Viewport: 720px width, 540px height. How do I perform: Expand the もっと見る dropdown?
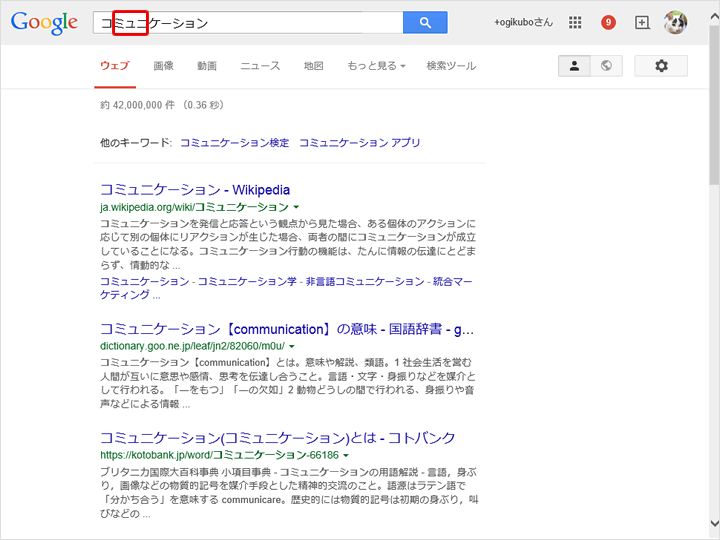coord(377,66)
